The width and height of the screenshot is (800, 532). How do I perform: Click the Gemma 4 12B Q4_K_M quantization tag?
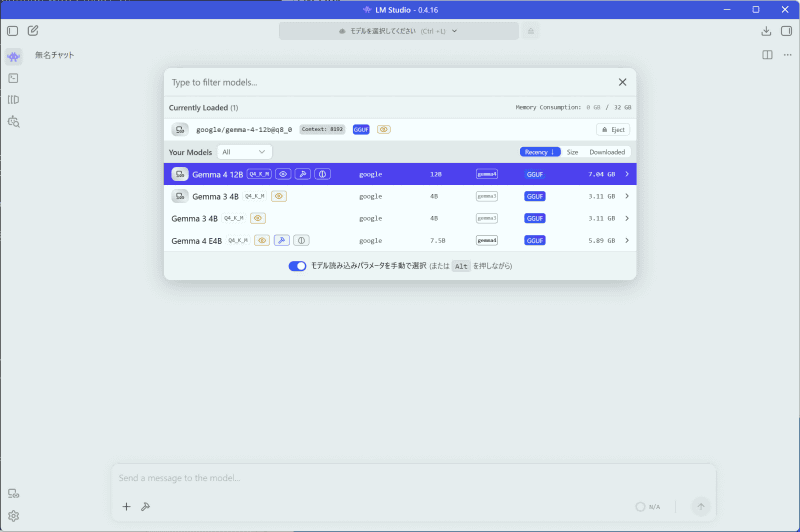[x=259, y=174]
